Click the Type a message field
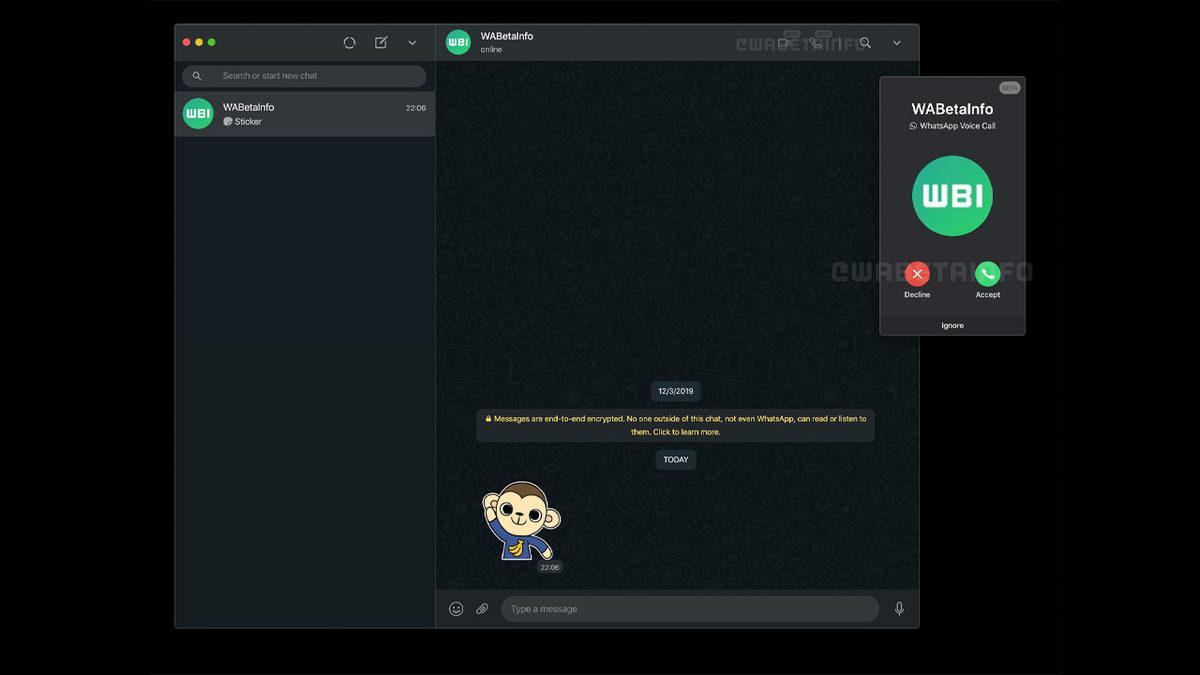 (690, 608)
